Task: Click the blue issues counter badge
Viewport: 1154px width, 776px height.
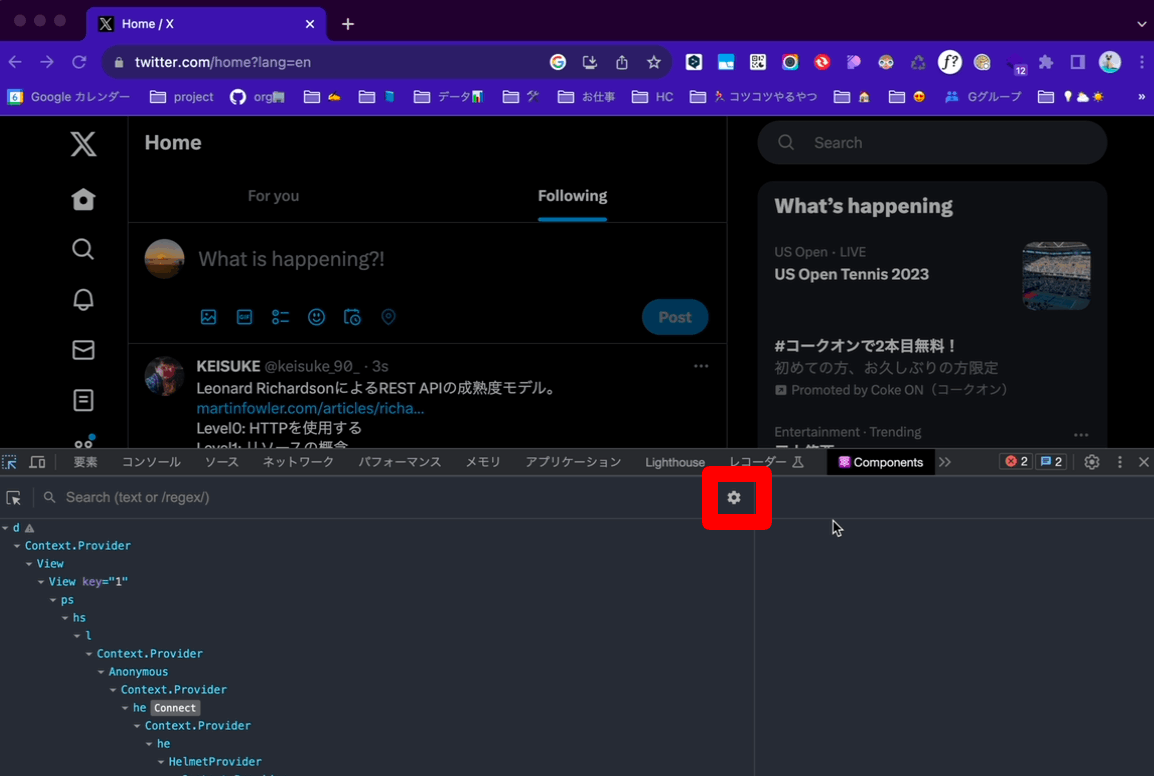Action: click(x=1051, y=462)
